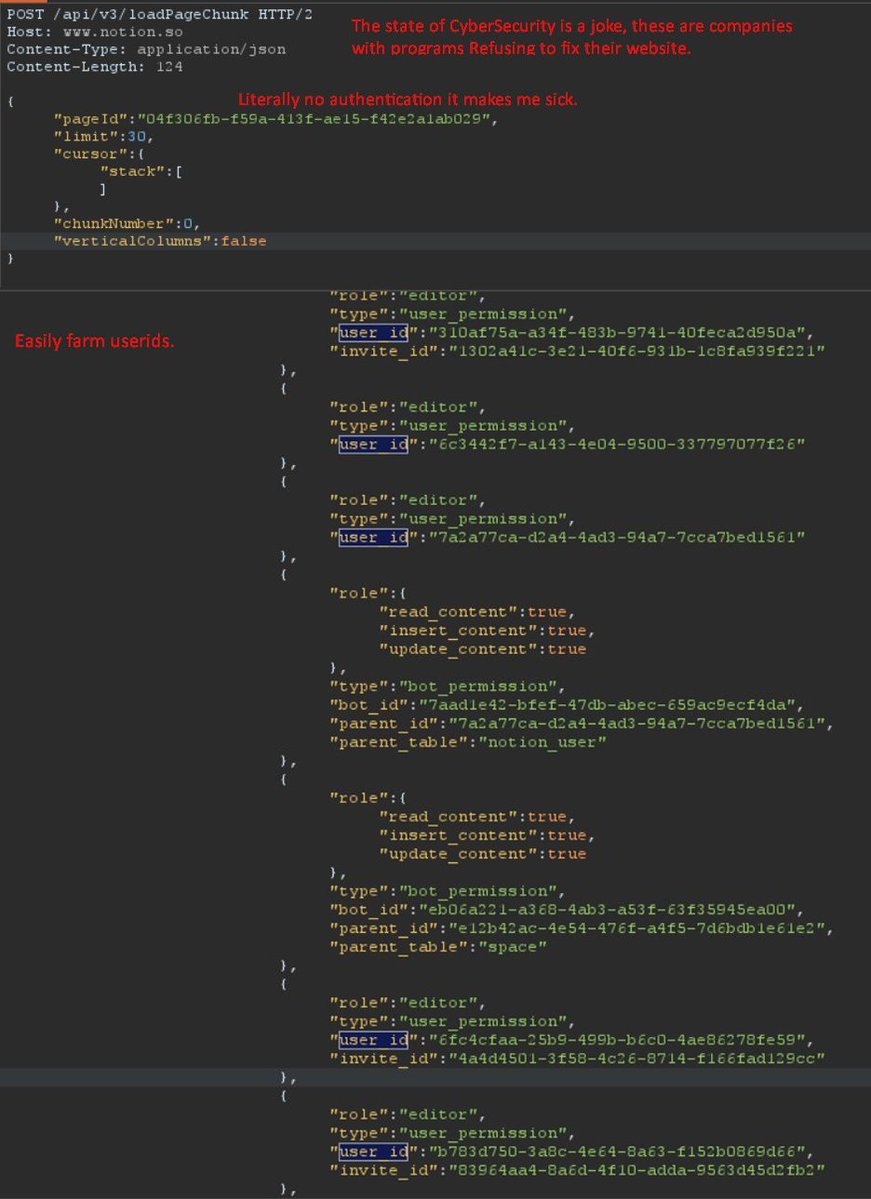Select the "parent_table":"notion_user" line
Viewport: 871px width, 1199px height.
tap(468, 742)
